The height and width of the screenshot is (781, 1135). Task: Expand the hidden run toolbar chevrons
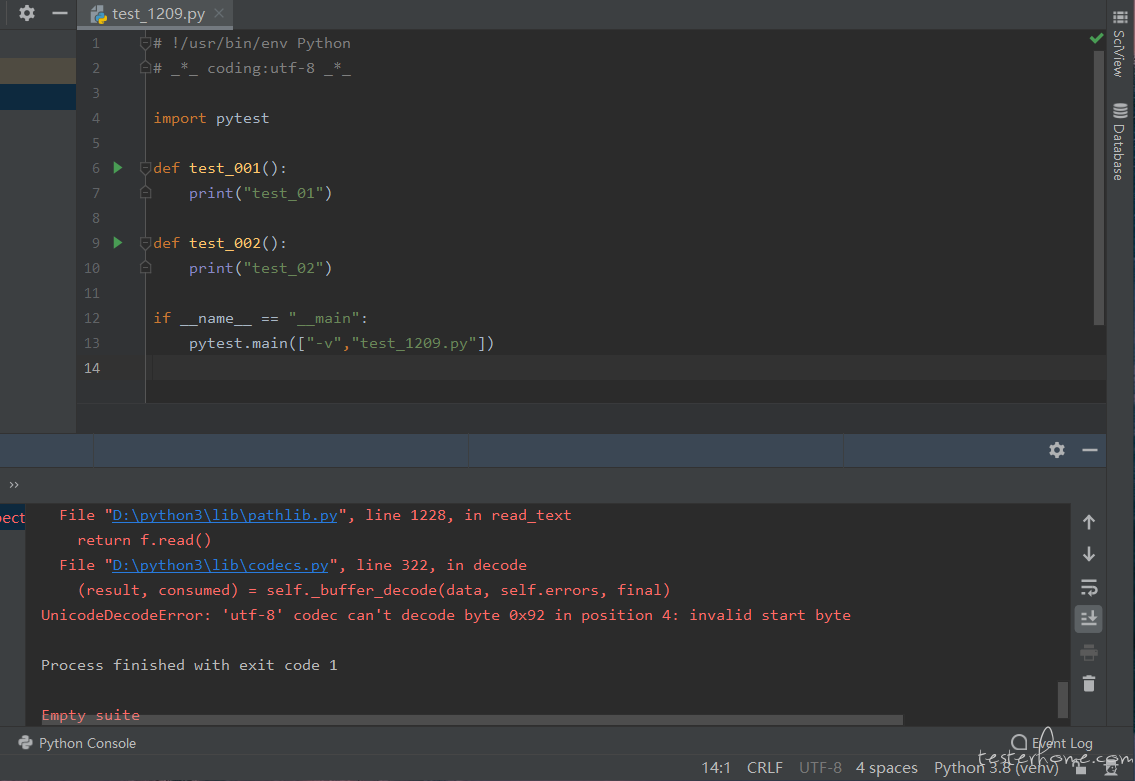coord(14,484)
